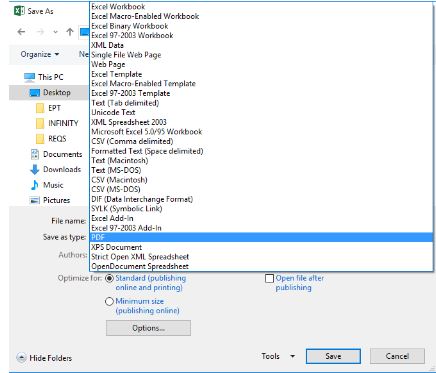Collapse with Hide Folders button
436x373 pixels.
click(x=44, y=358)
